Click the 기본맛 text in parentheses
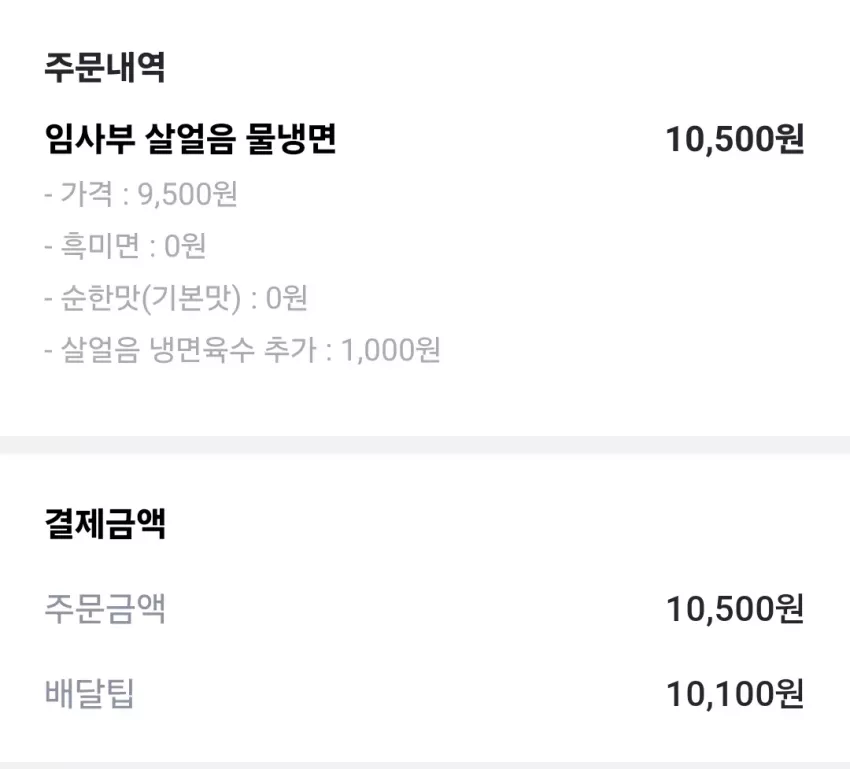 click(191, 298)
